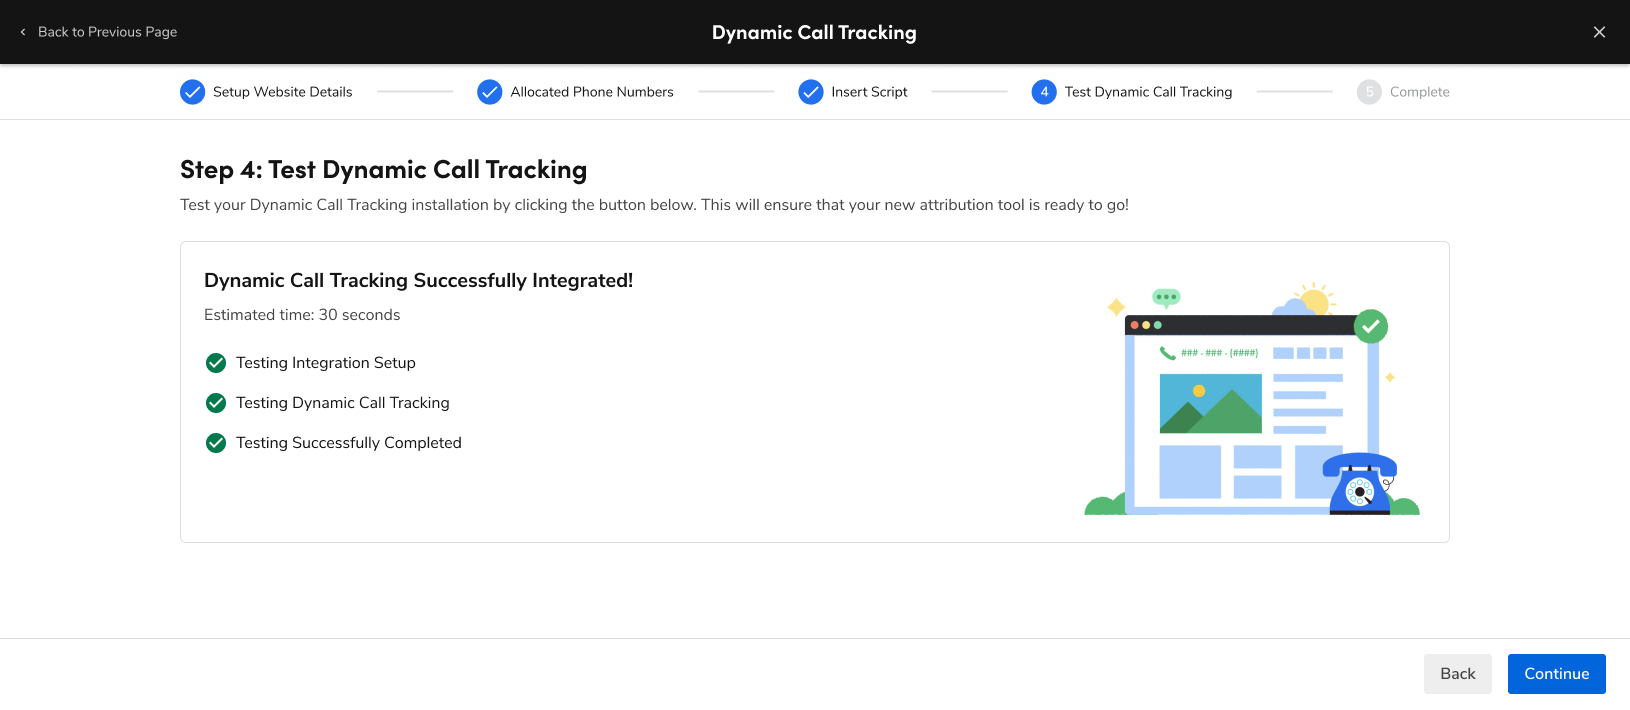Click the green success badge on illustration
Screen dimensions: 1630x710
[x=1371, y=326]
